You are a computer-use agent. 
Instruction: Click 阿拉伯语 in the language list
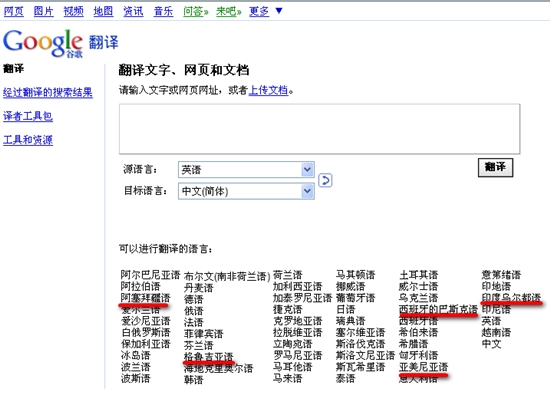[140, 286]
